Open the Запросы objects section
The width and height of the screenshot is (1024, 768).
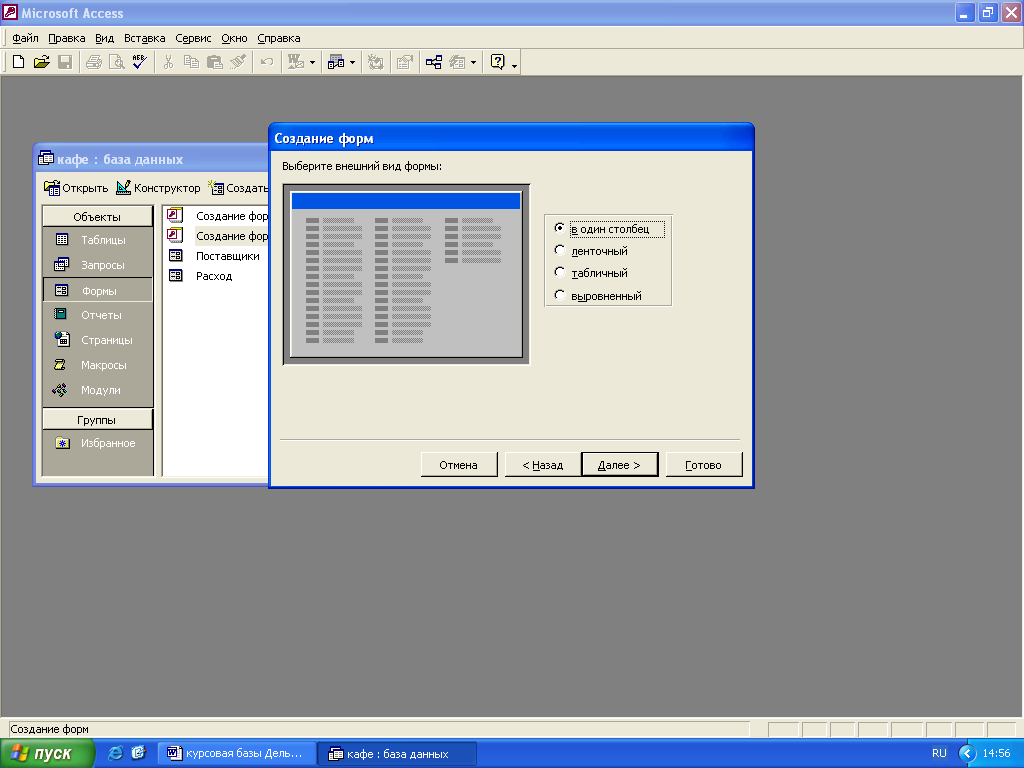(62, 265)
